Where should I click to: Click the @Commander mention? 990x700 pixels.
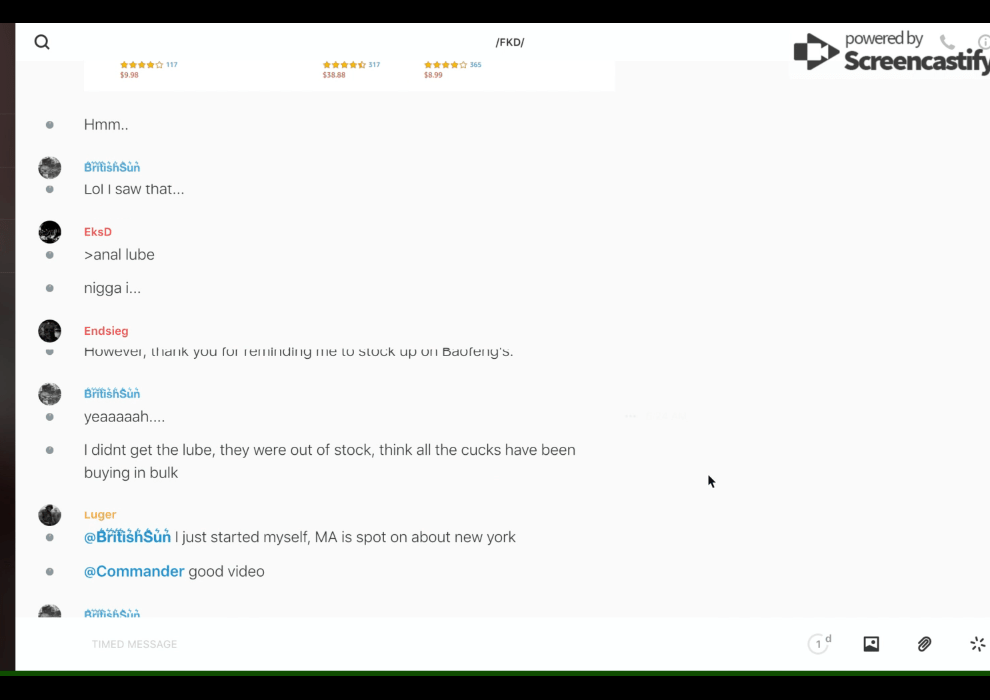tap(134, 572)
